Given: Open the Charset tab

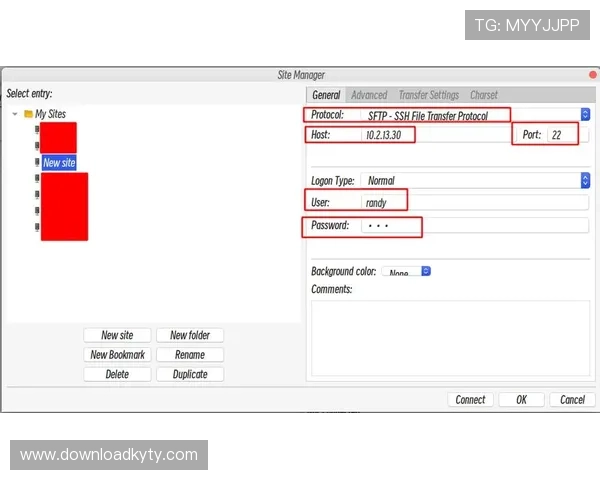Looking at the screenshot, I should coord(484,95).
